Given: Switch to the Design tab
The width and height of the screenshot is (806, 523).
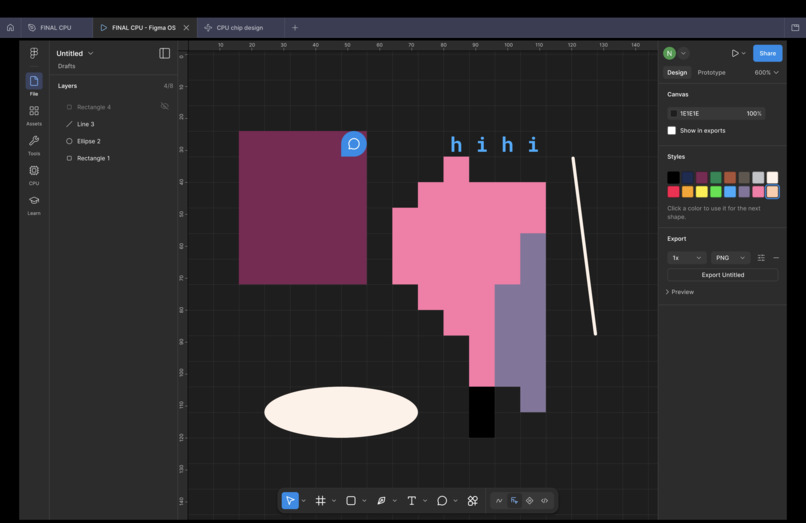Looking at the screenshot, I should click(x=677, y=73).
